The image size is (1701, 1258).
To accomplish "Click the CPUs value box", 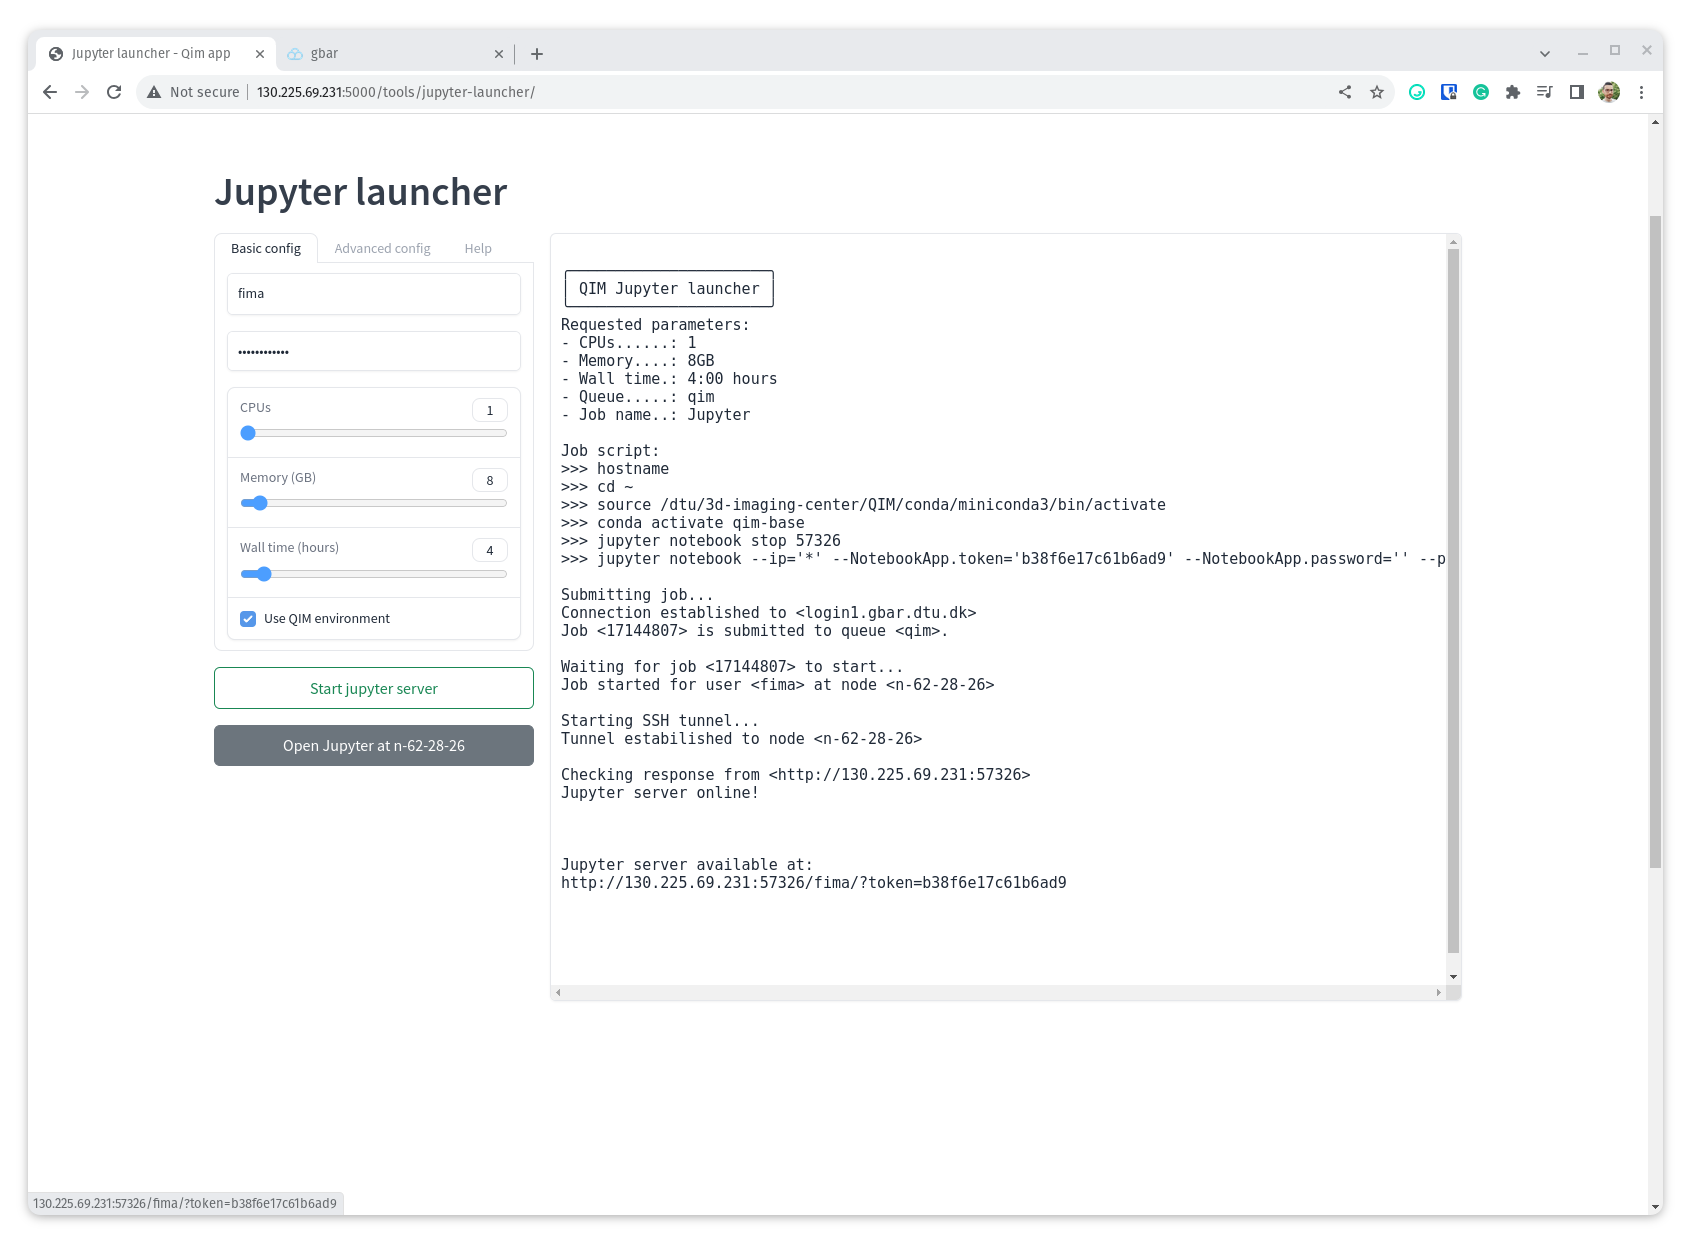I will pyautogui.click(x=490, y=410).
